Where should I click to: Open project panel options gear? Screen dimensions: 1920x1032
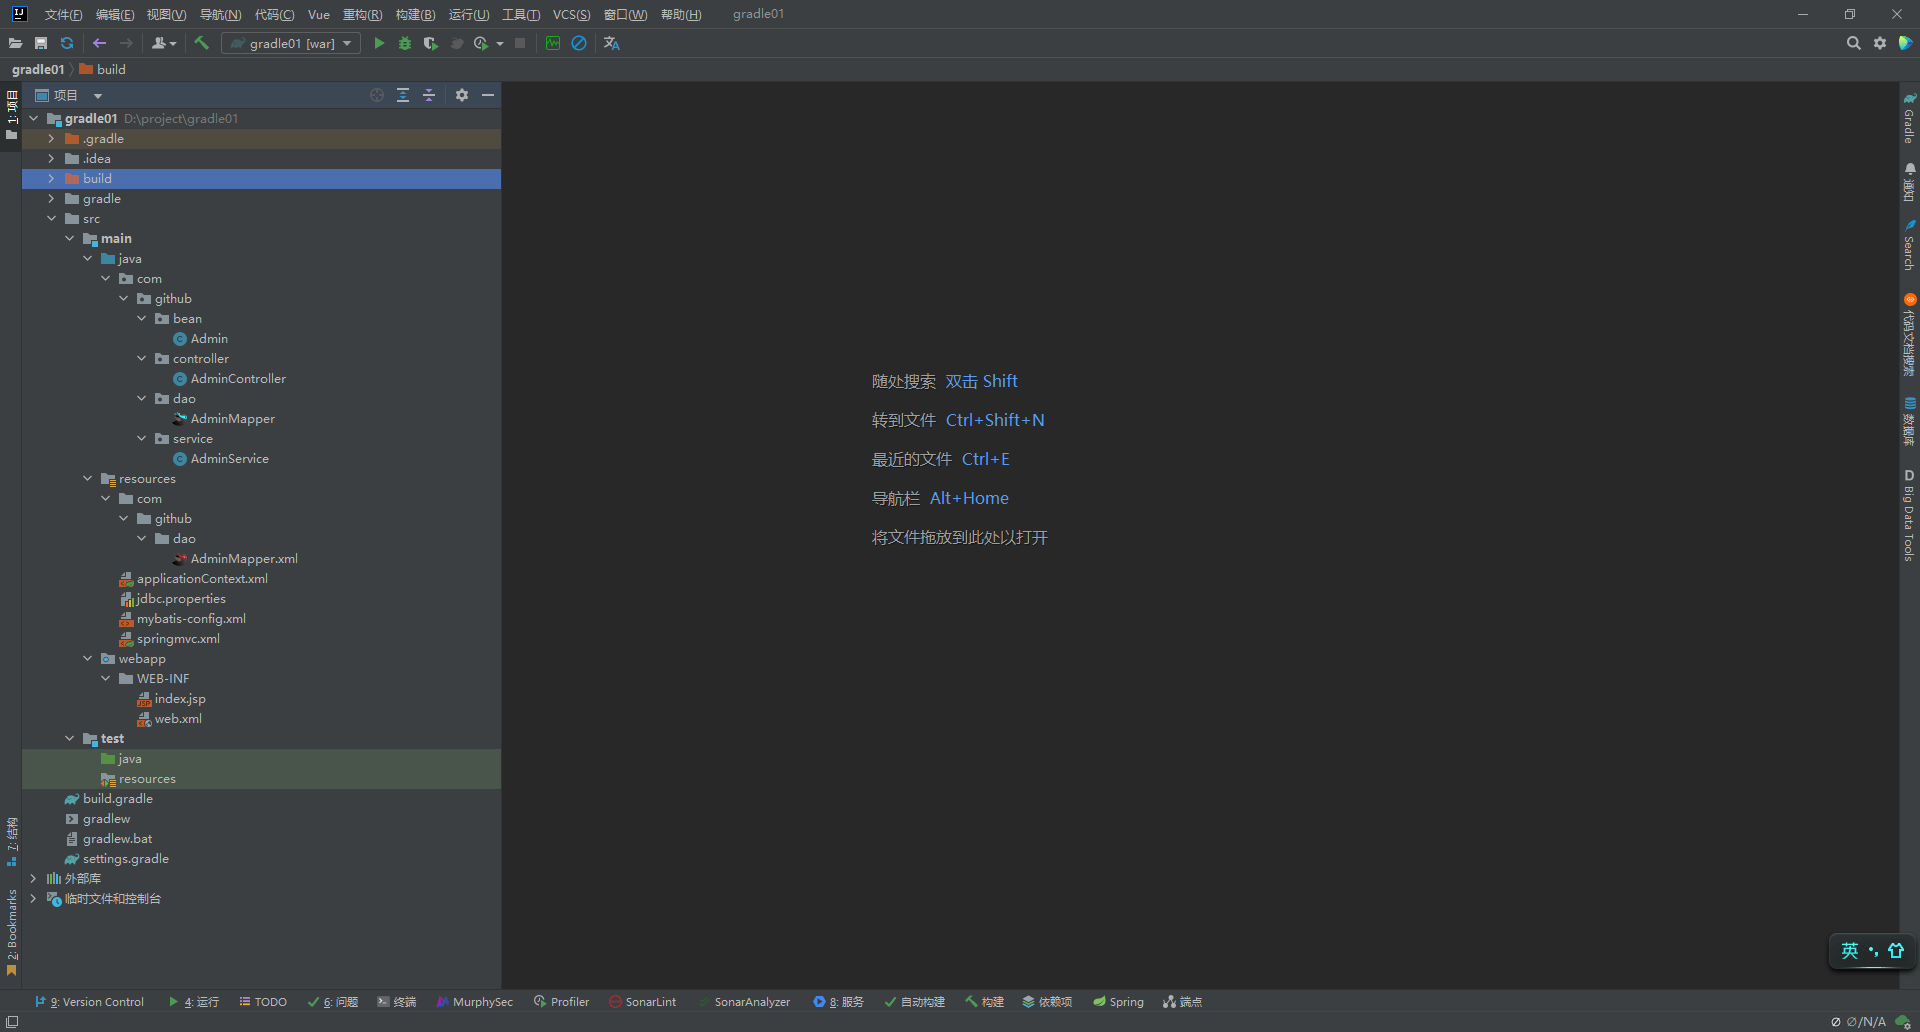click(462, 95)
